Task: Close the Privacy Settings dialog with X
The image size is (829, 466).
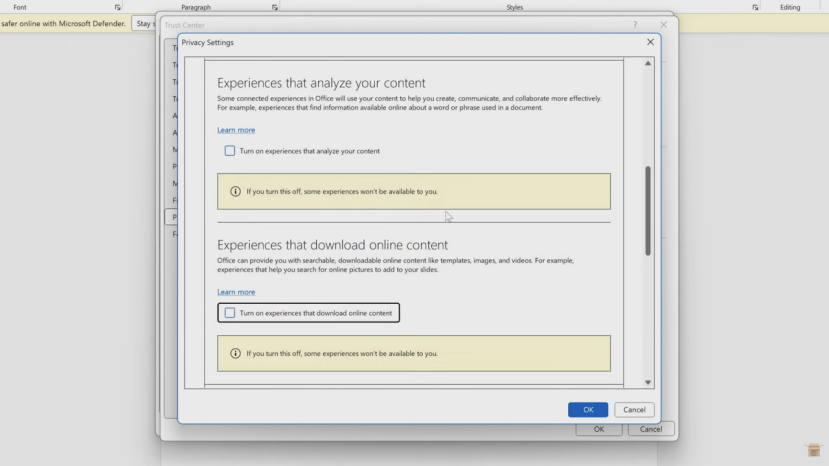Action: click(650, 42)
